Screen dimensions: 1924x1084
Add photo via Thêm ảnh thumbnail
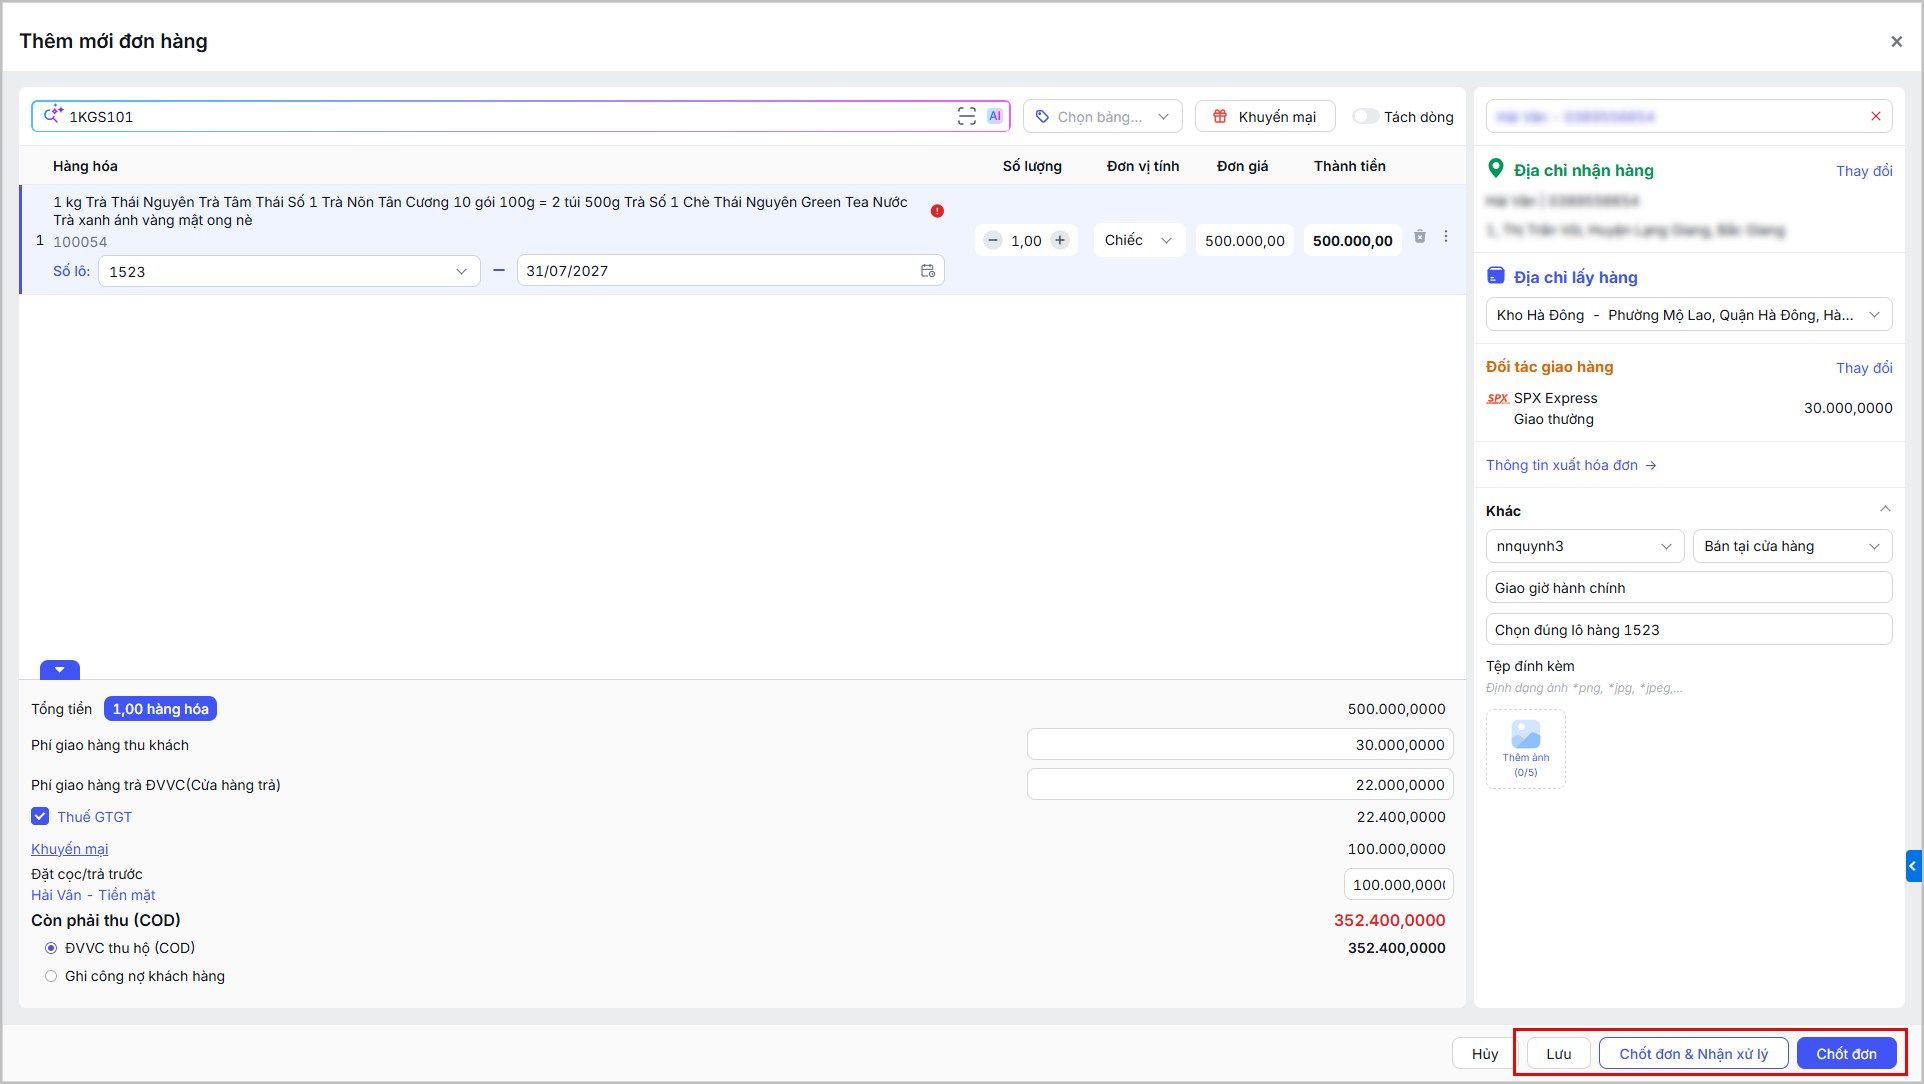[x=1526, y=749]
